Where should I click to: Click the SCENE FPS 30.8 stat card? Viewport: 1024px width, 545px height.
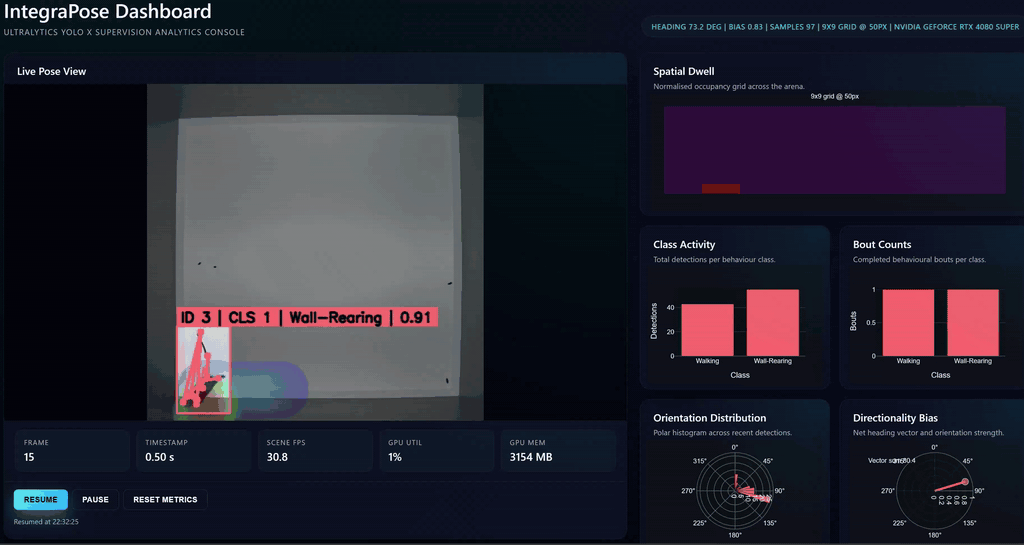pos(315,450)
